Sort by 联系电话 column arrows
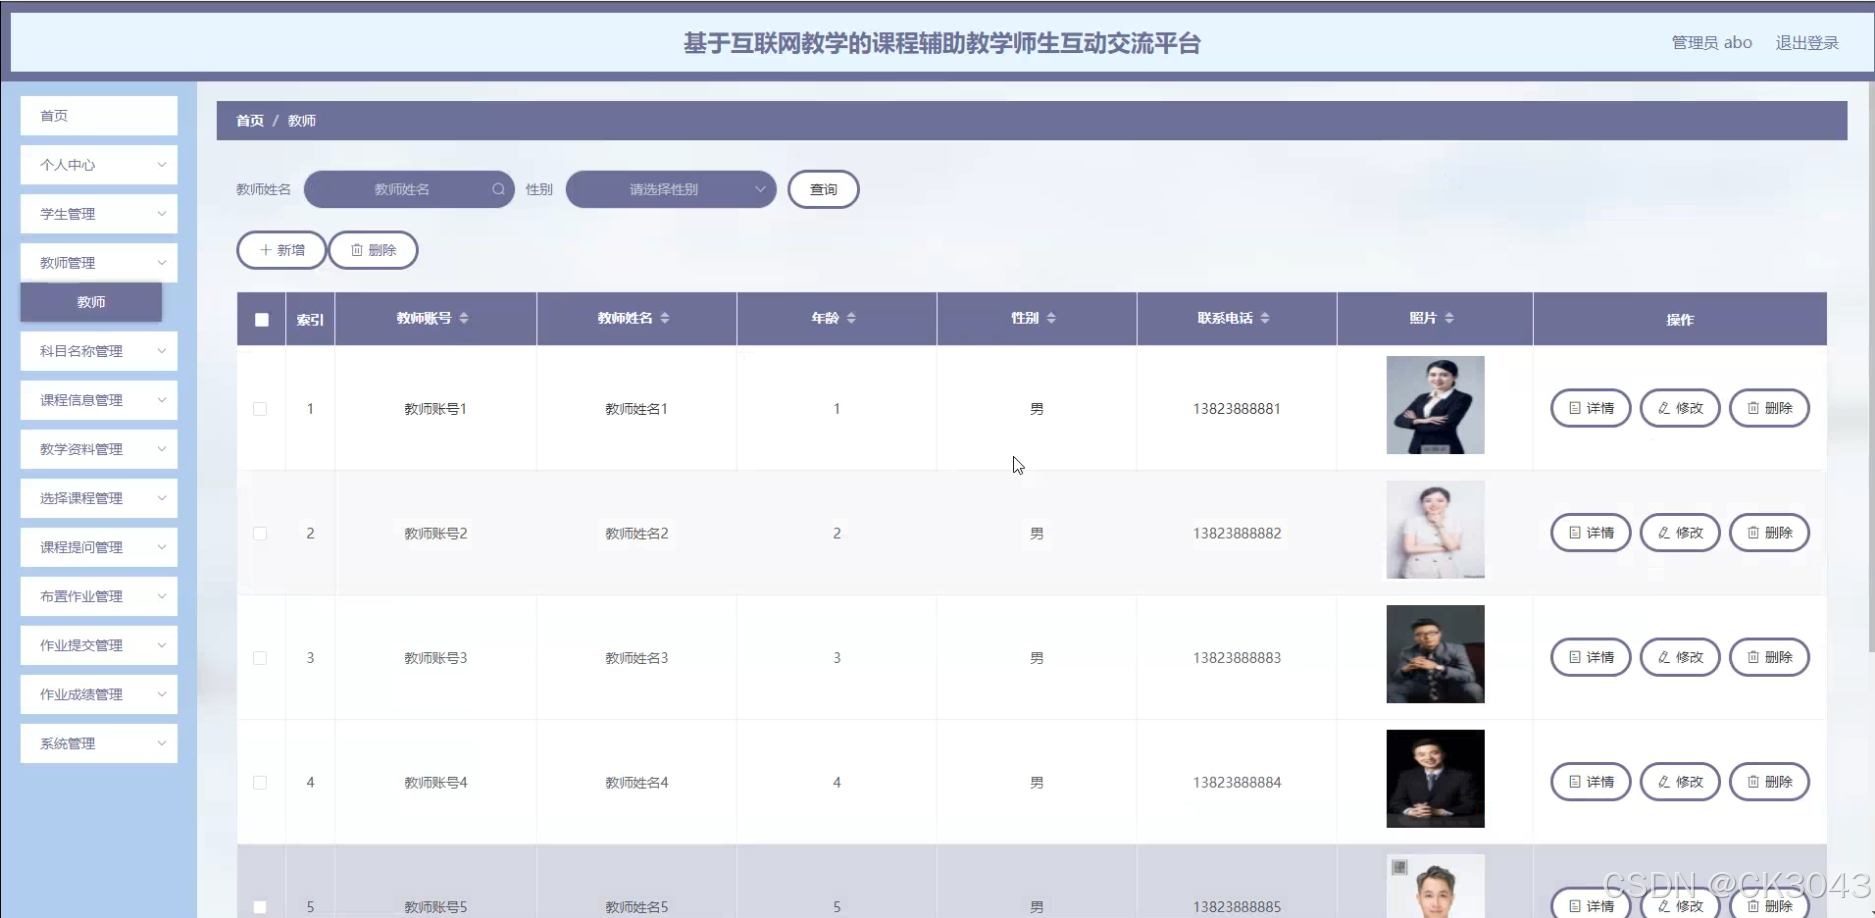This screenshot has height=918, width=1875. tap(1265, 318)
